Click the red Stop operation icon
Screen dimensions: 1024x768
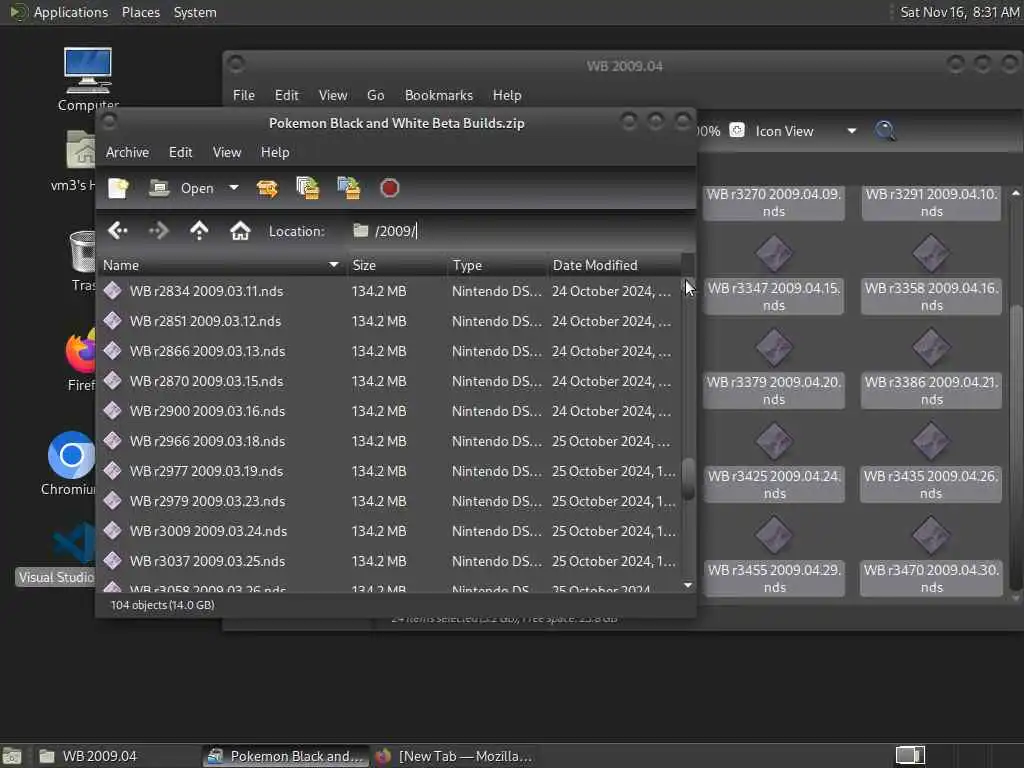click(389, 188)
